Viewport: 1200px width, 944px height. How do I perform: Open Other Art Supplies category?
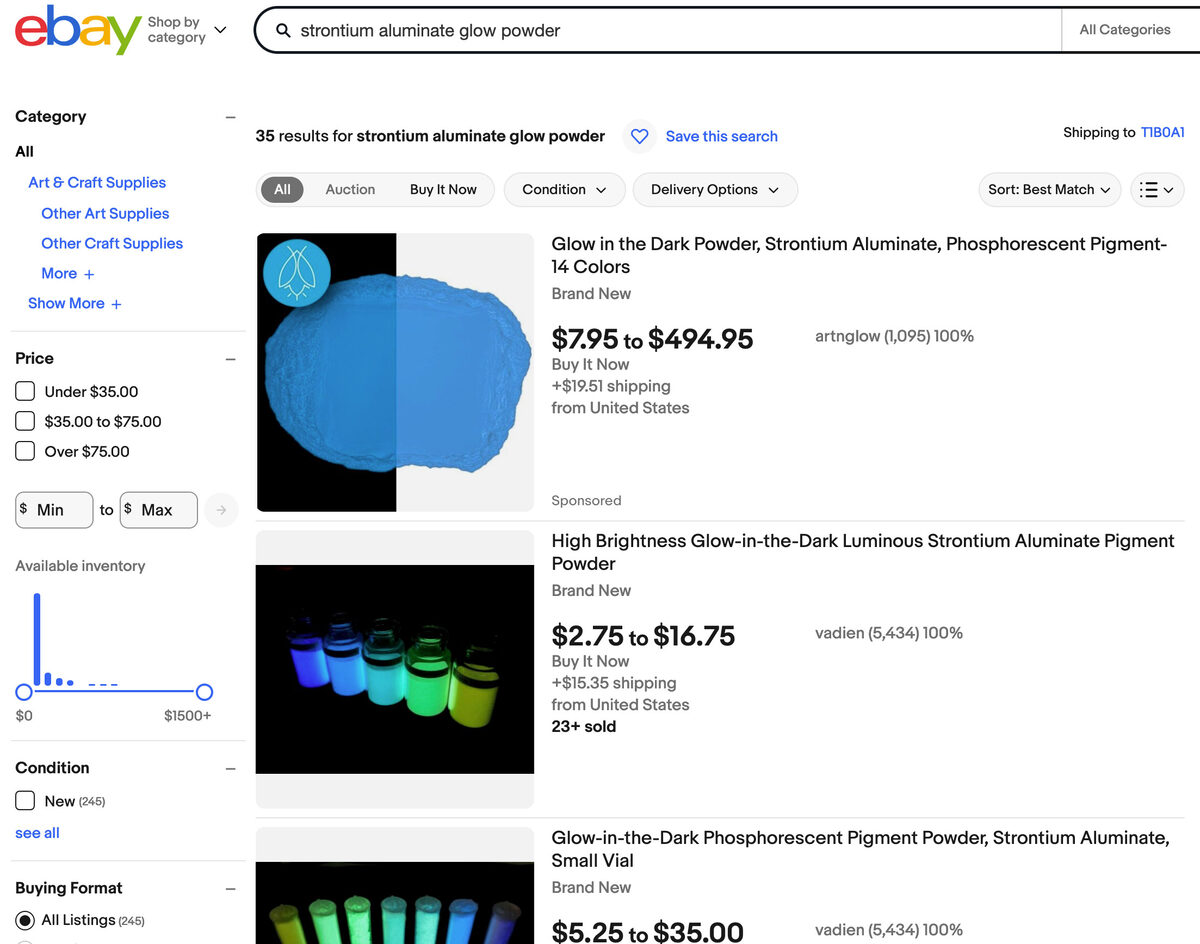(x=105, y=214)
